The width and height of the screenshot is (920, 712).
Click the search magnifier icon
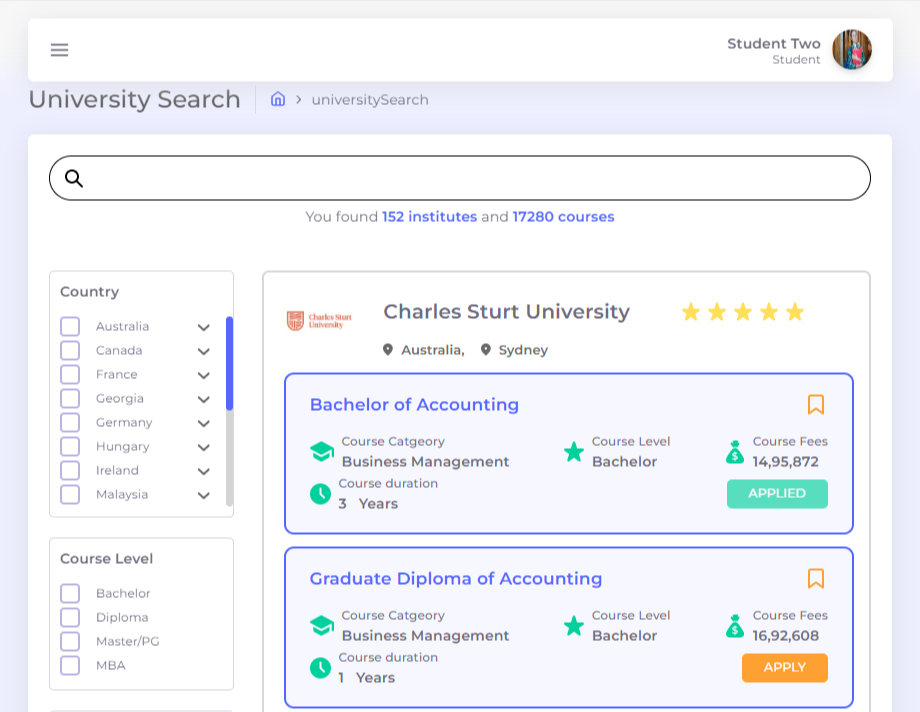(76, 178)
